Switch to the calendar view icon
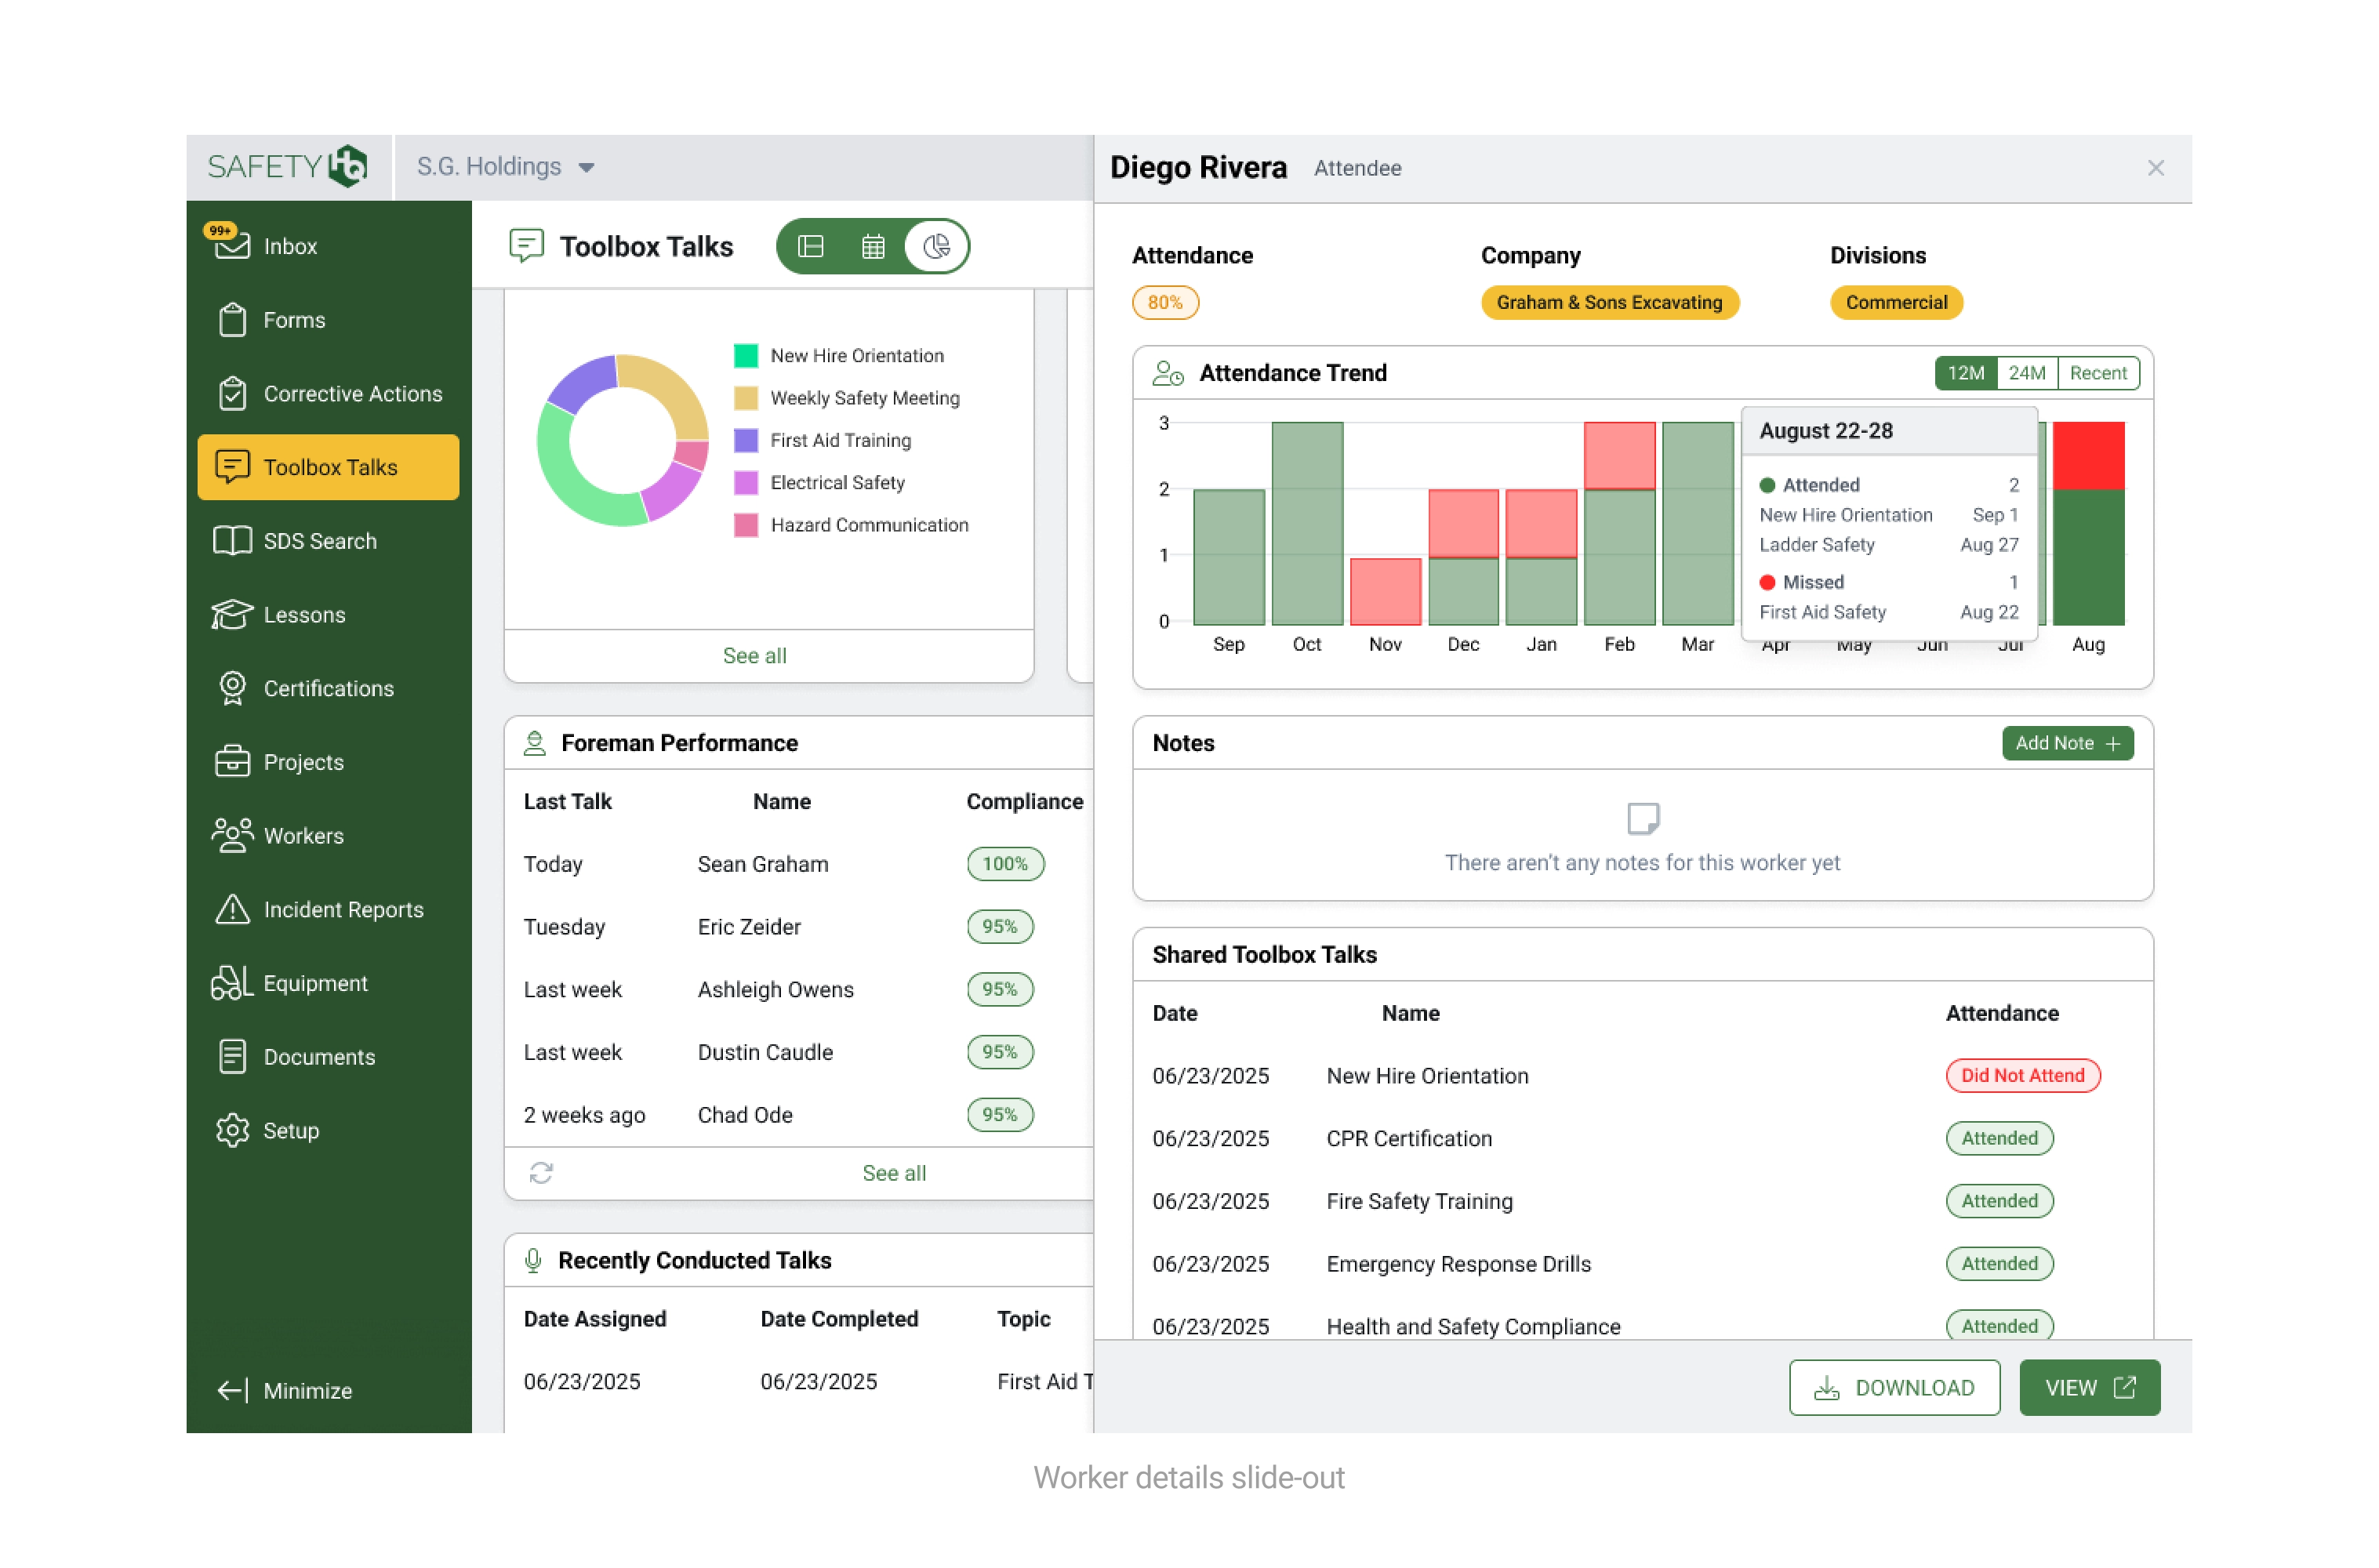 (873, 247)
